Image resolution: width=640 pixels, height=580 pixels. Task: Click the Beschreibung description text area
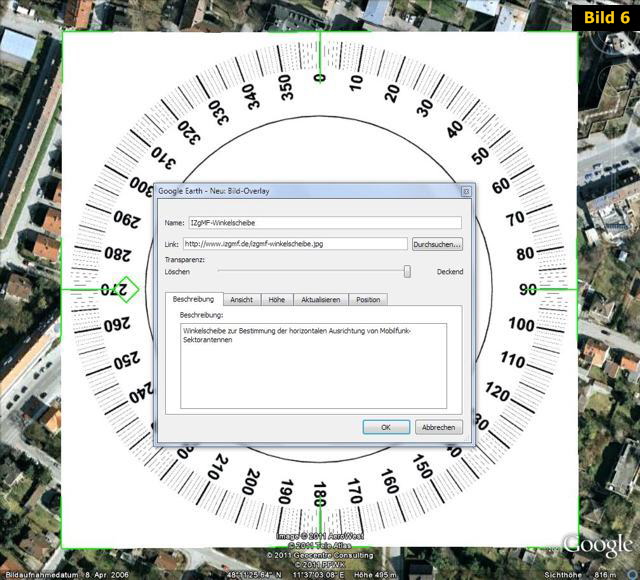coord(313,366)
